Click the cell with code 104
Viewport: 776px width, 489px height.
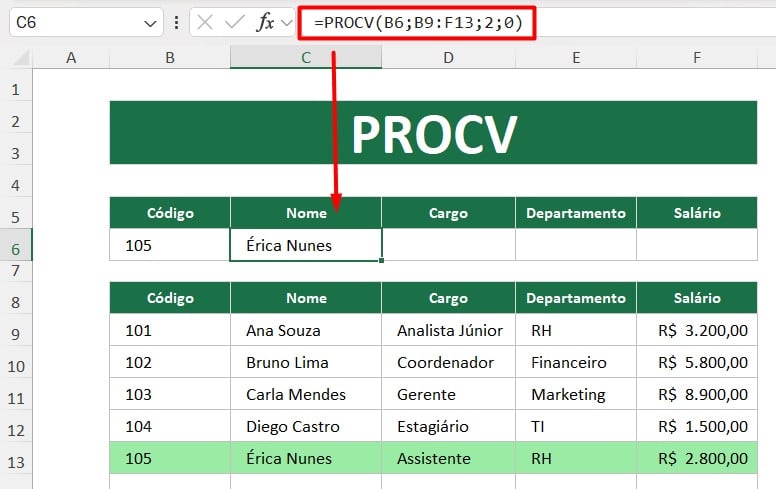coord(170,426)
